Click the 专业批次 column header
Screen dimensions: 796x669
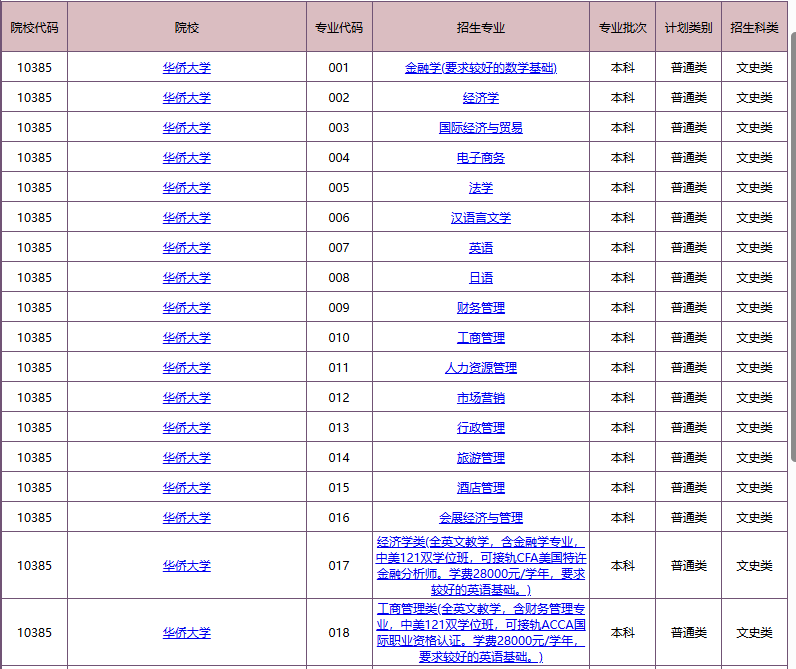coord(622,27)
